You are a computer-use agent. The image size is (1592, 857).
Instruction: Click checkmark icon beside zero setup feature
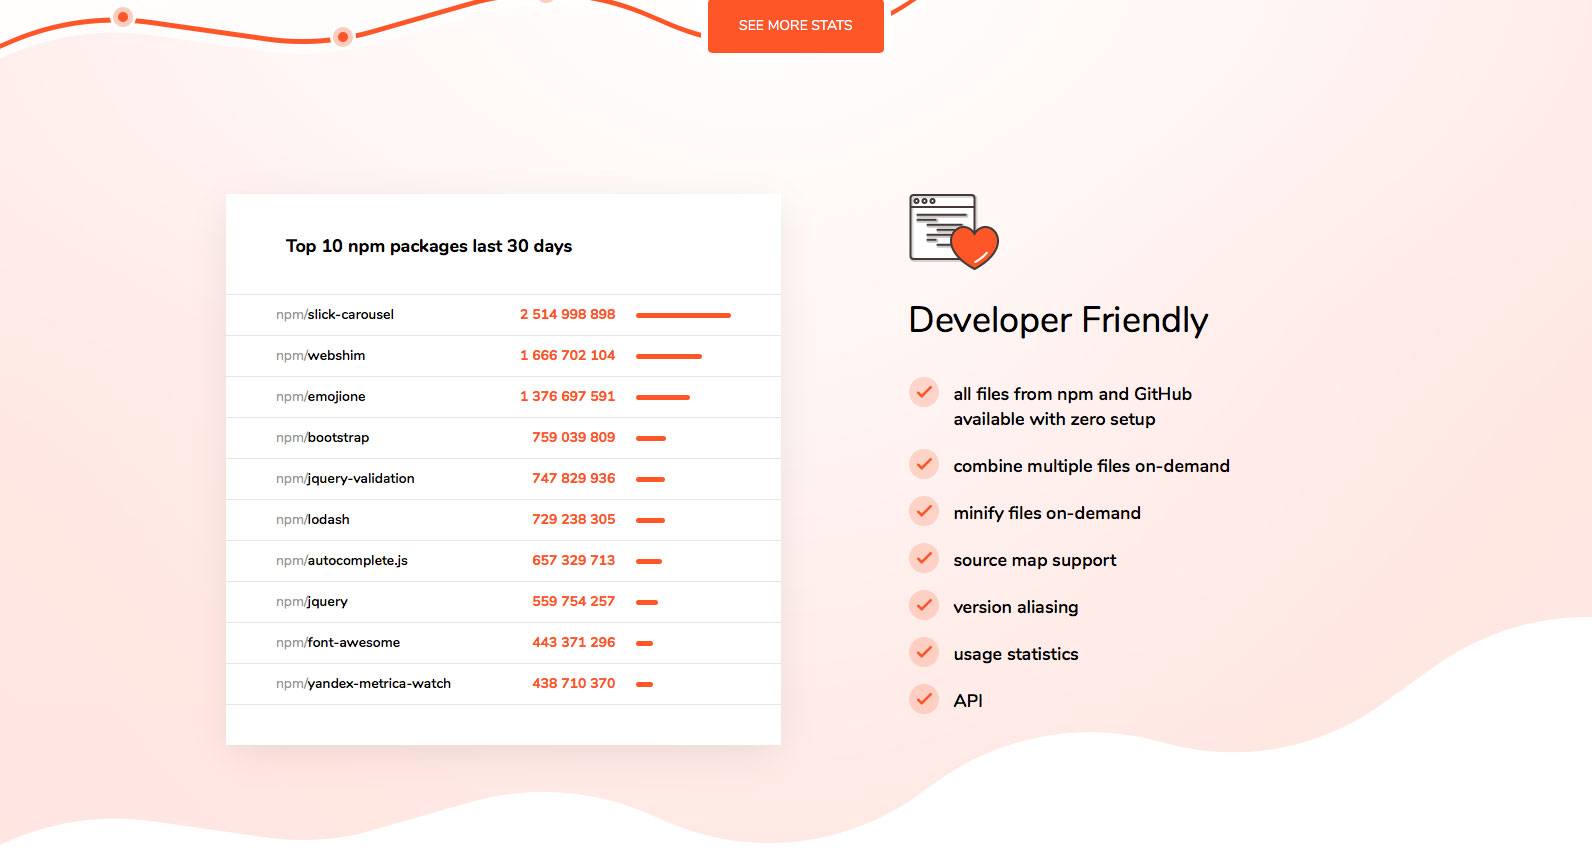point(924,393)
